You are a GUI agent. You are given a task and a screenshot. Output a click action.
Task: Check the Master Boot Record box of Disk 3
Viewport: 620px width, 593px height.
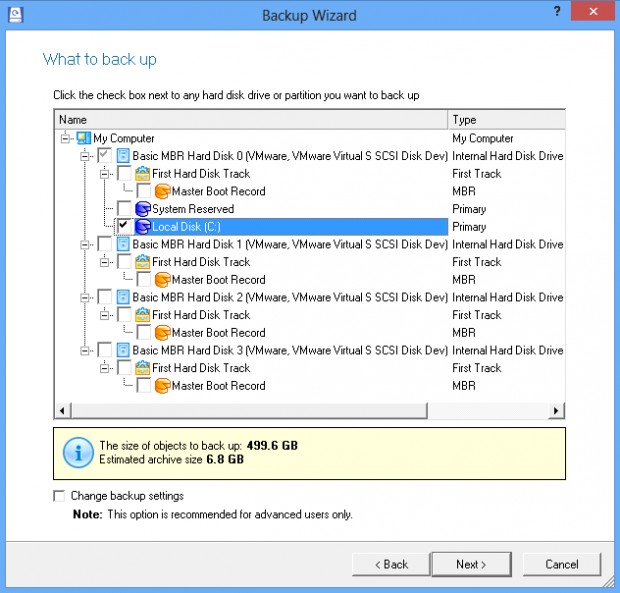tap(144, 385)
